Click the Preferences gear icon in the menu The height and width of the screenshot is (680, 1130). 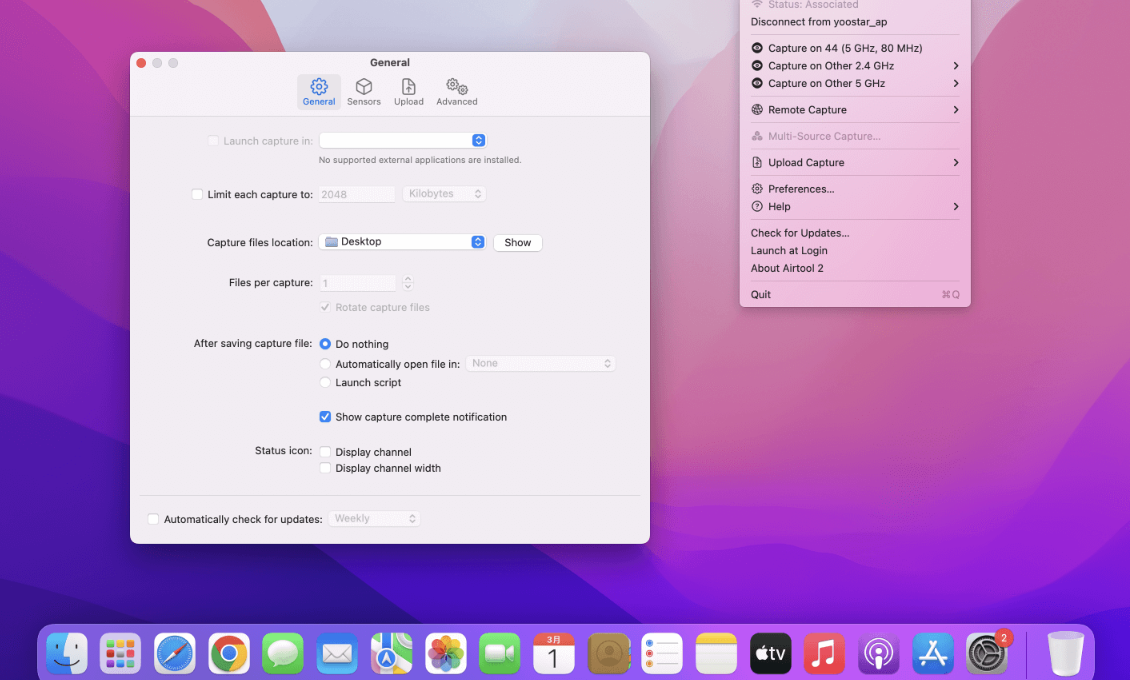[757, 189]
